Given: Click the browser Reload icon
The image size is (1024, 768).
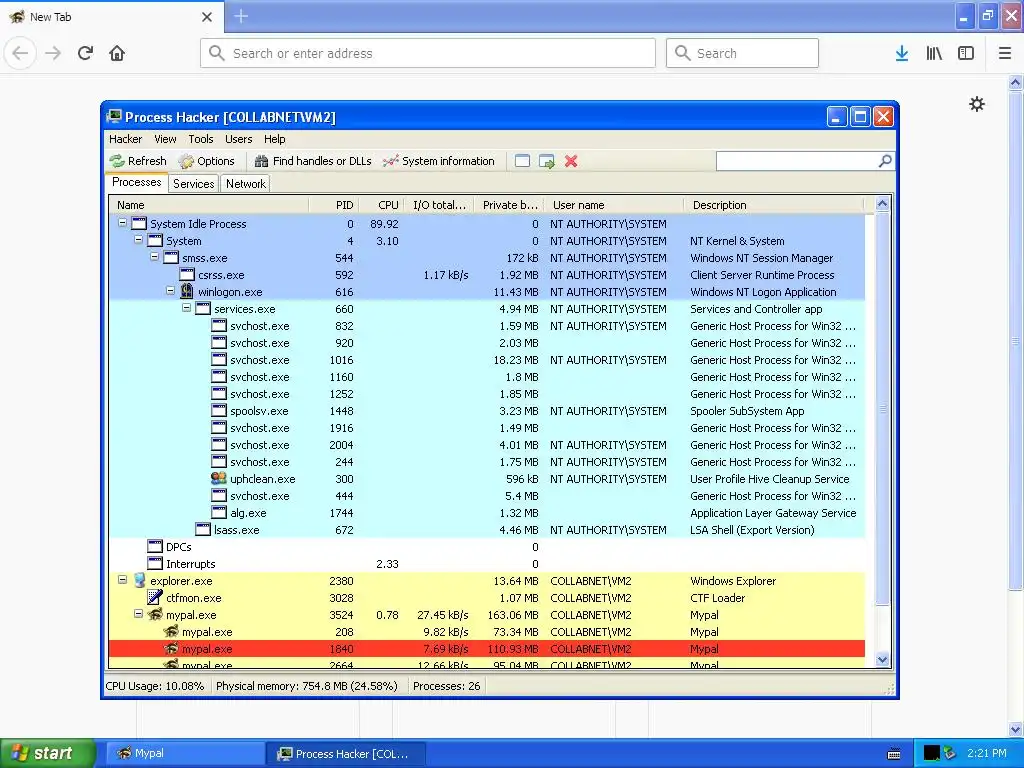Looking at the screenshot, I should (86, 54).
